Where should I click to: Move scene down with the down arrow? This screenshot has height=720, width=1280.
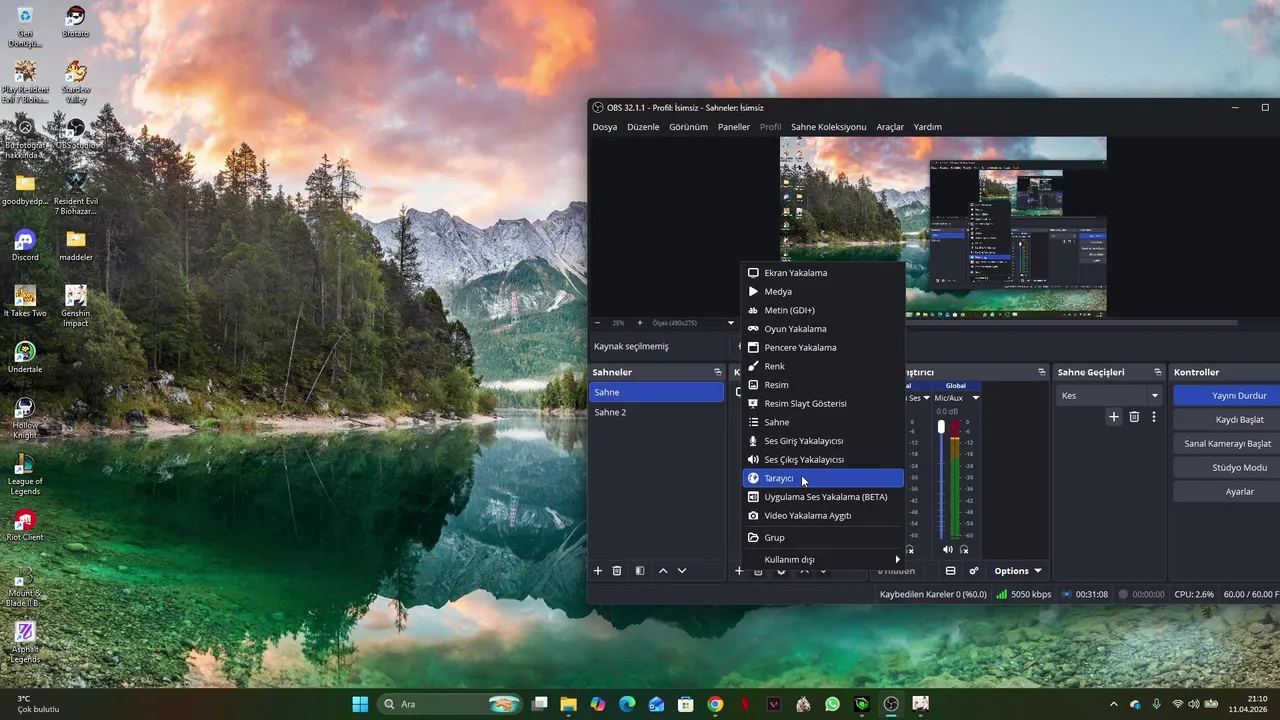tap(682, 571)
